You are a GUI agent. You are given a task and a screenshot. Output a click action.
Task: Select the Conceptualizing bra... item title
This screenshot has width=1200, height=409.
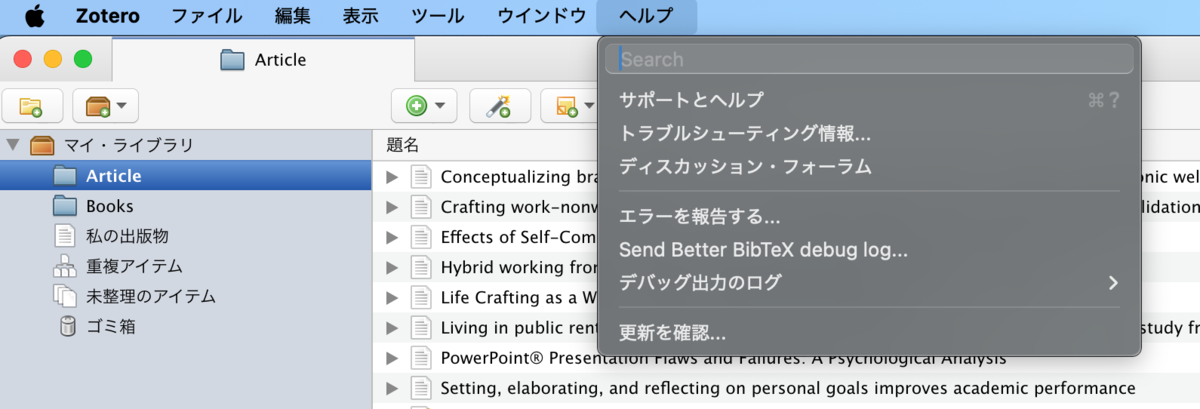coord(519,177)
